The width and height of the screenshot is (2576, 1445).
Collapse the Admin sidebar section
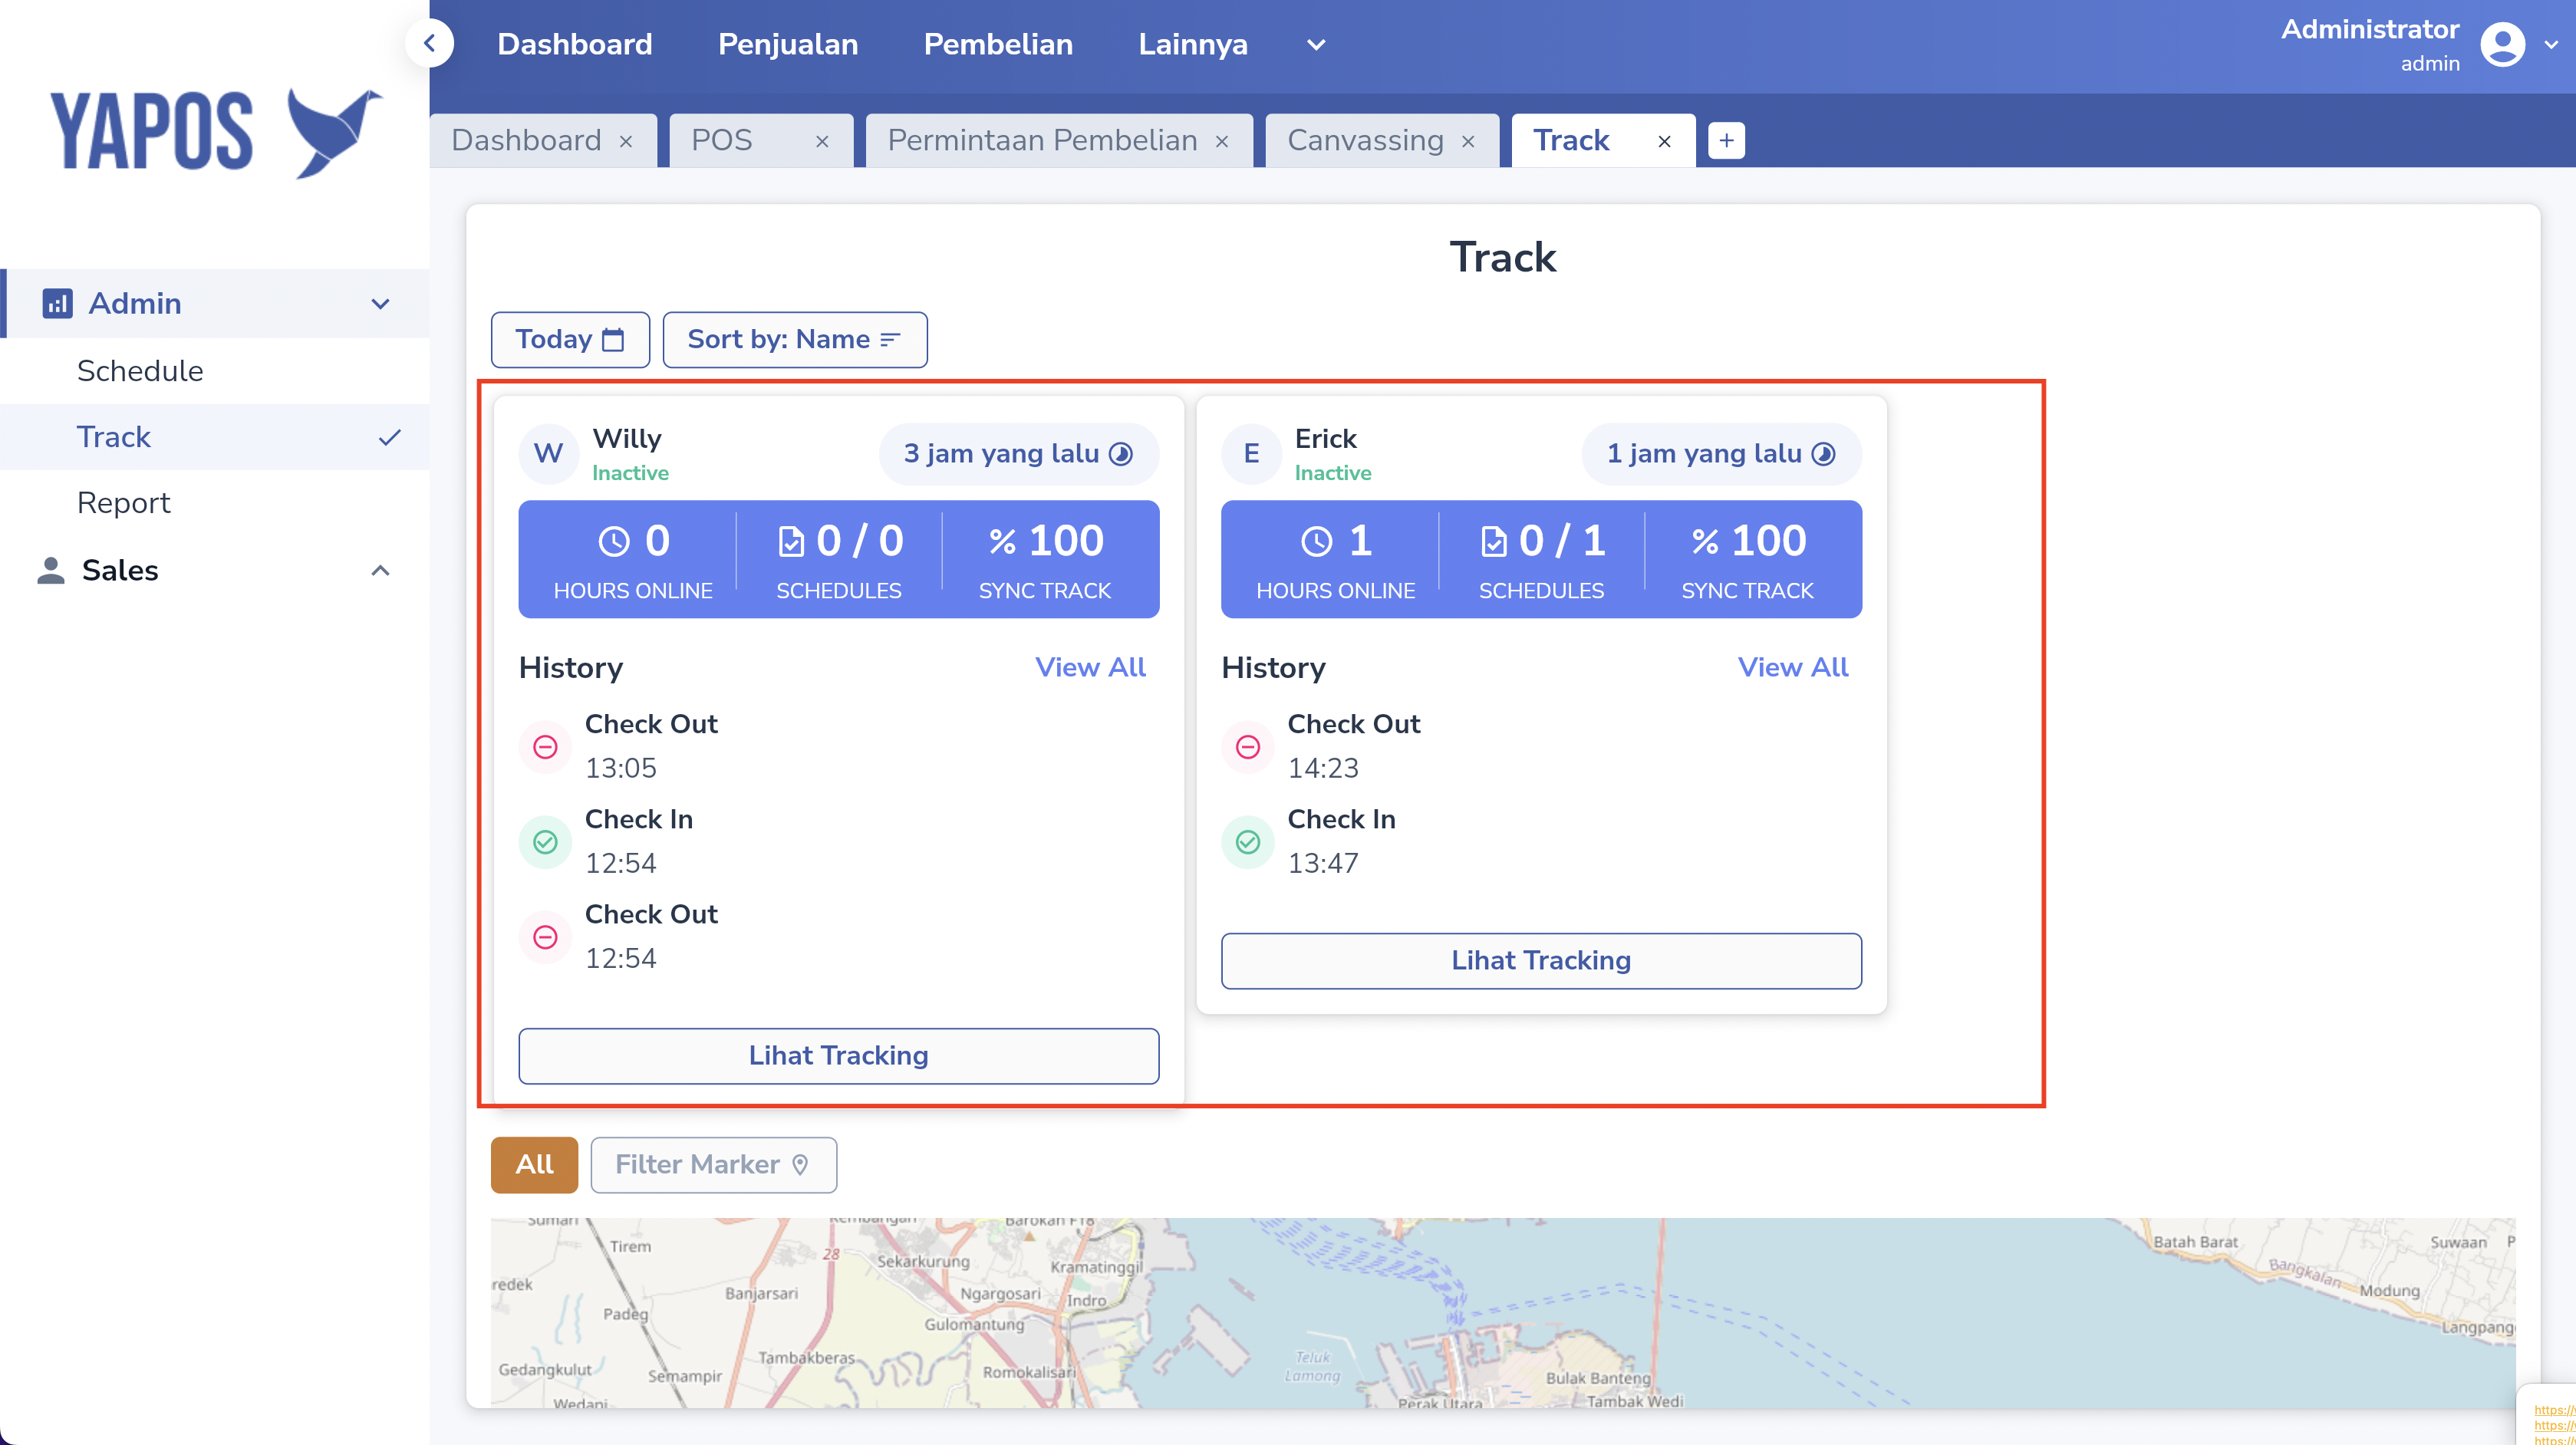pos(380,303)
